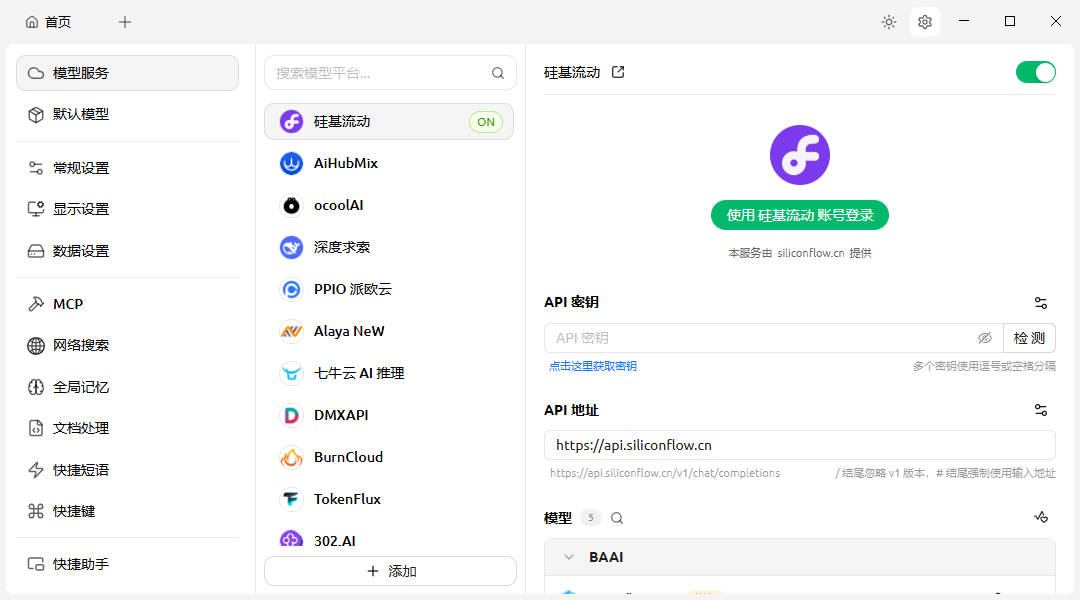Run the model health check icon next to 模型
The width and height of the screenshot is (1080, 600).
click(1041, 517)
